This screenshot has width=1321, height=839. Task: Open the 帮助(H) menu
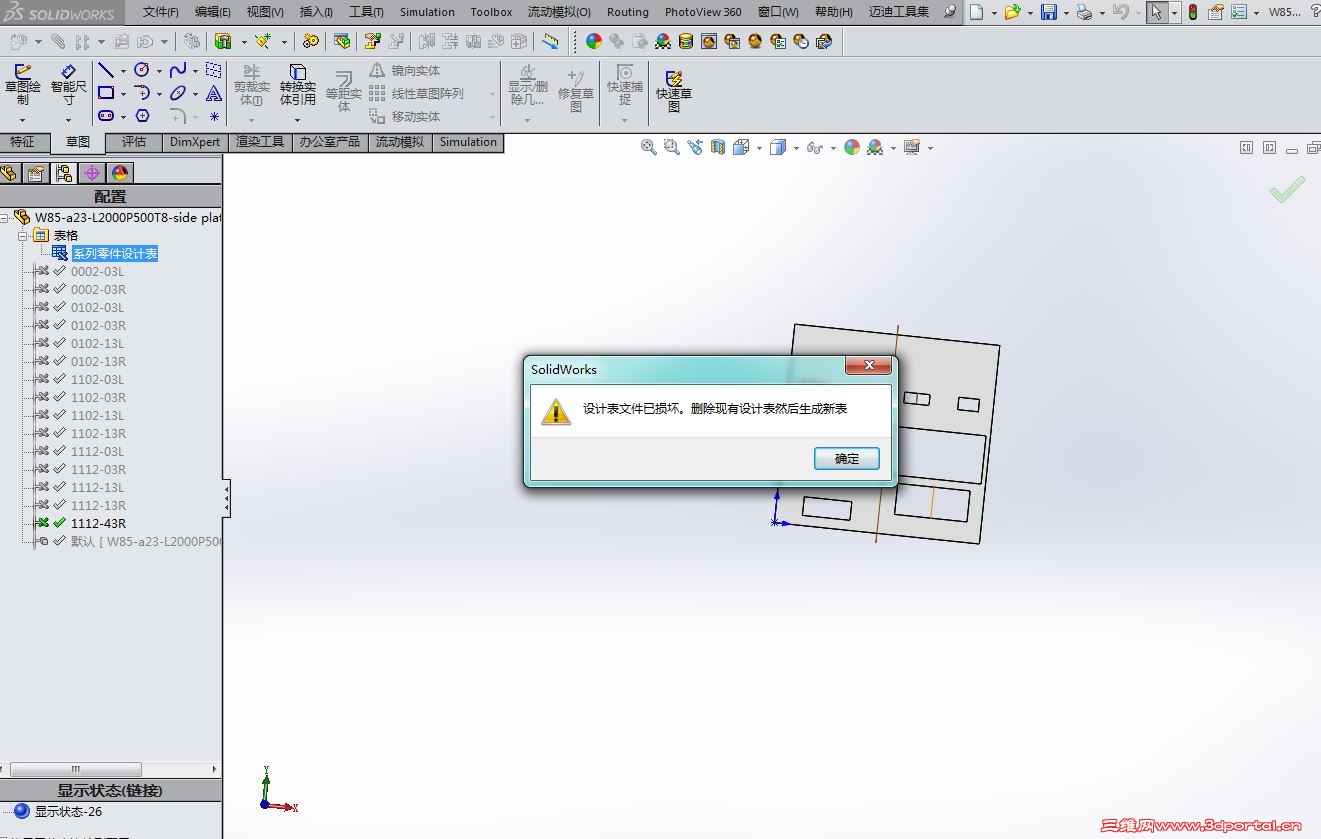[834, 12]
